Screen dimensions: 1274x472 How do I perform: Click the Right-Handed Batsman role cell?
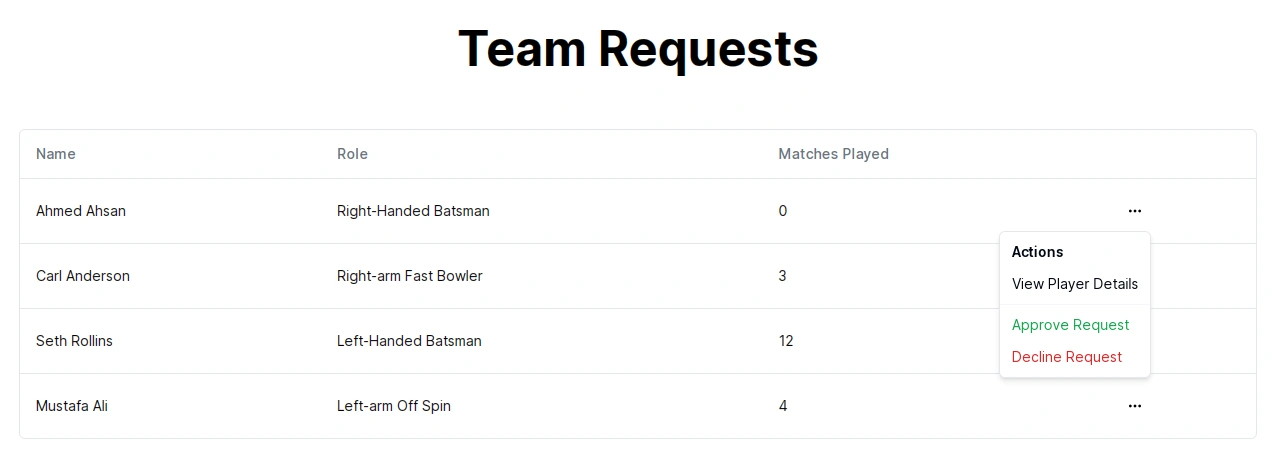point(413,211)
